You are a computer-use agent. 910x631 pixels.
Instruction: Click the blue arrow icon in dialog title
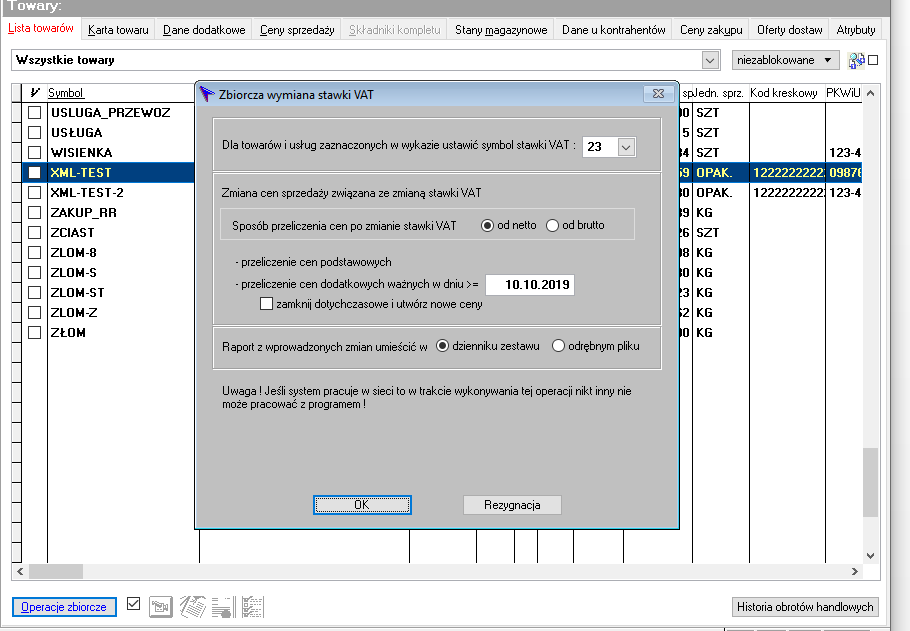[207, 94]
